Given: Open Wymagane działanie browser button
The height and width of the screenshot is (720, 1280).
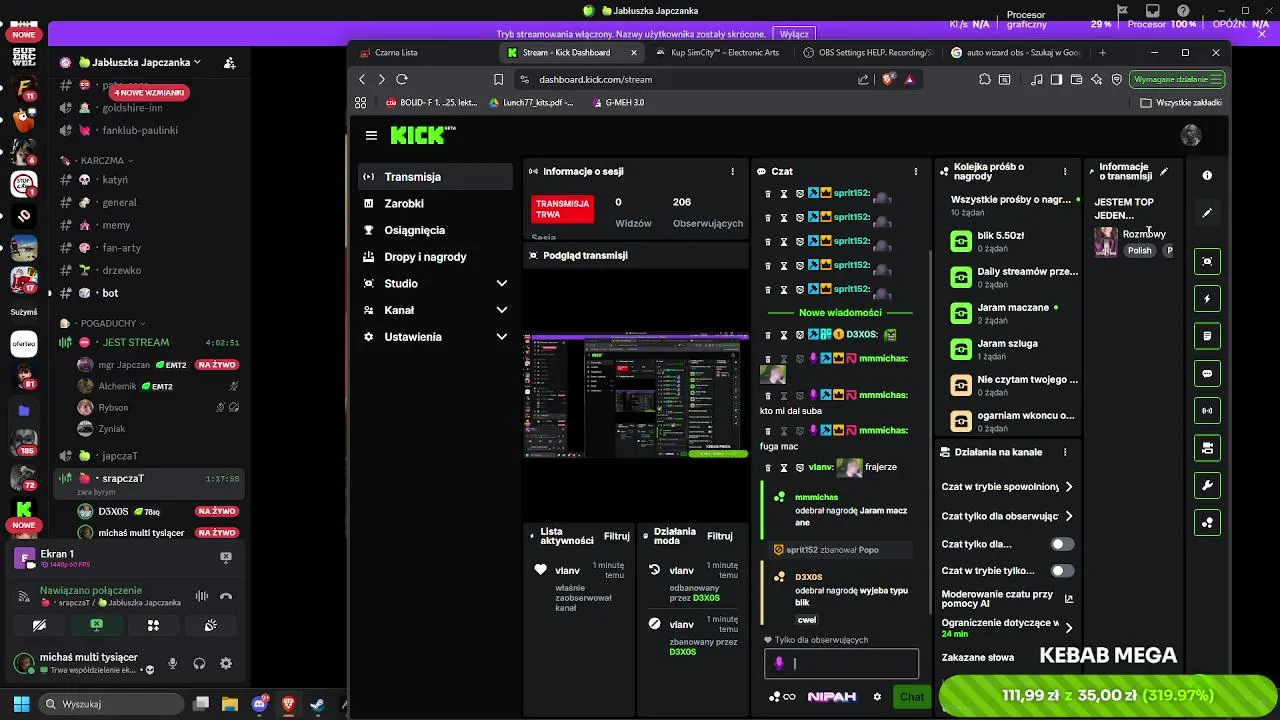Looking at the screenshot, I should point(1177,79).
